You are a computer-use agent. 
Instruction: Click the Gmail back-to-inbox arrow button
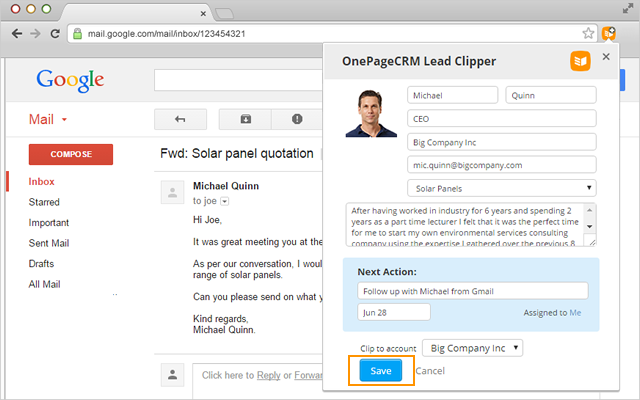(x=180, y=119)
